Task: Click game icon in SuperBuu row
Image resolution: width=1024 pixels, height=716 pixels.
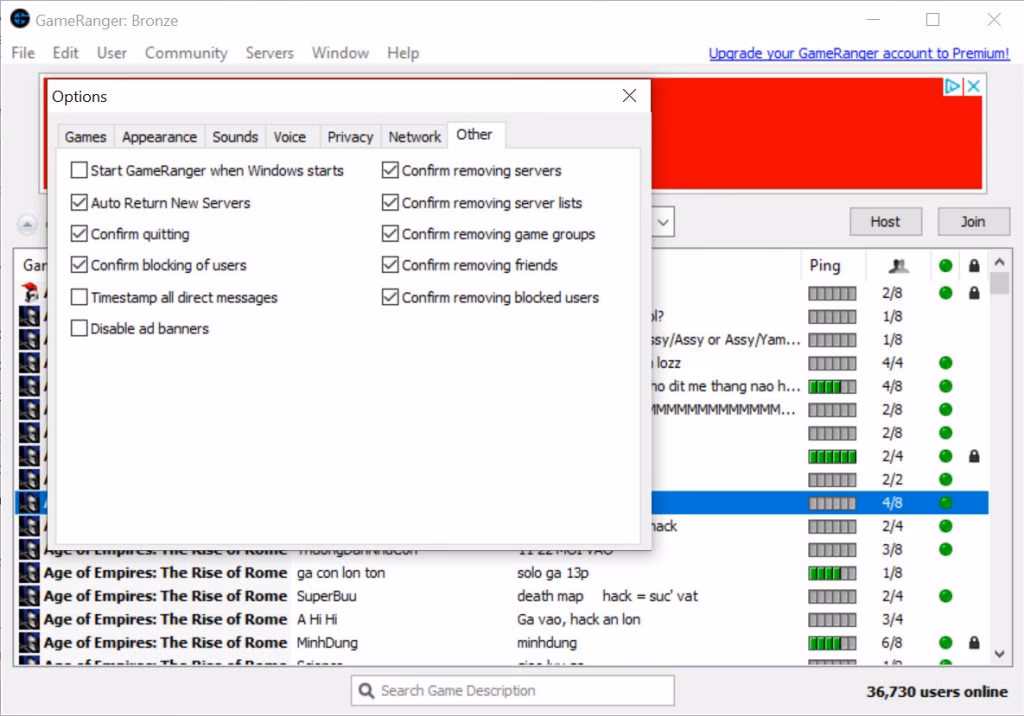Action: [29, 596]
